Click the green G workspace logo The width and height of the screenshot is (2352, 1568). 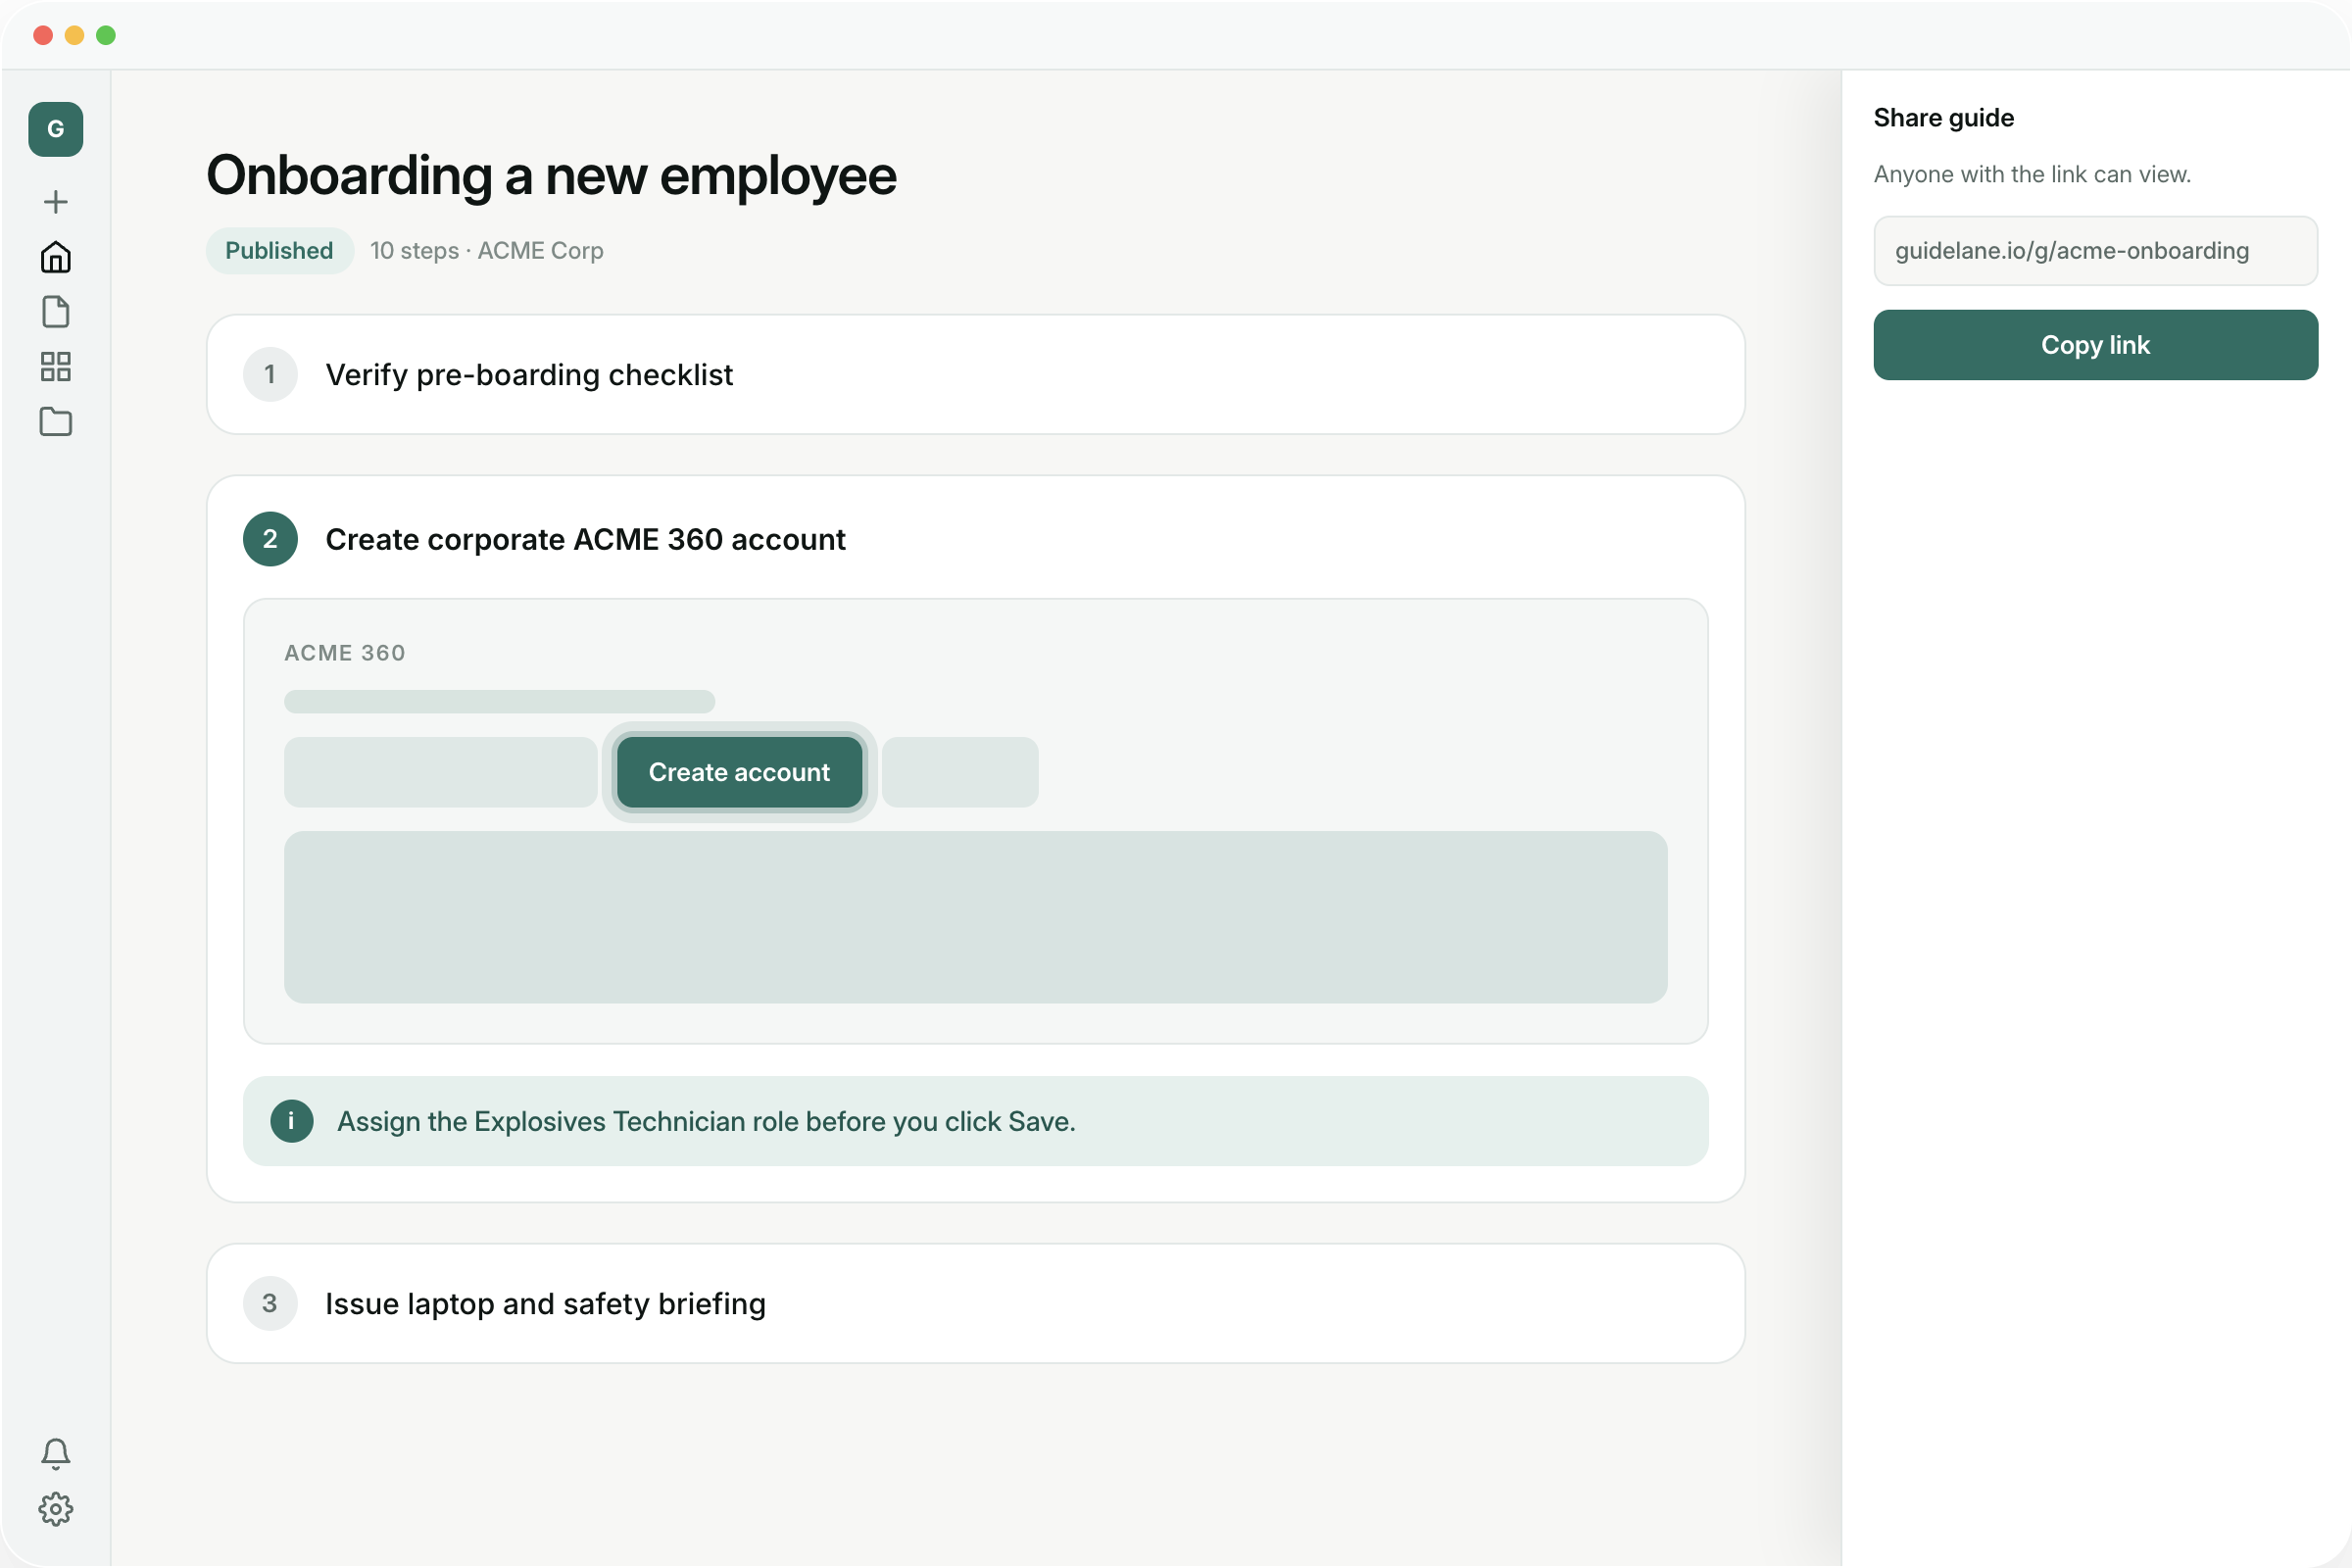56,129
